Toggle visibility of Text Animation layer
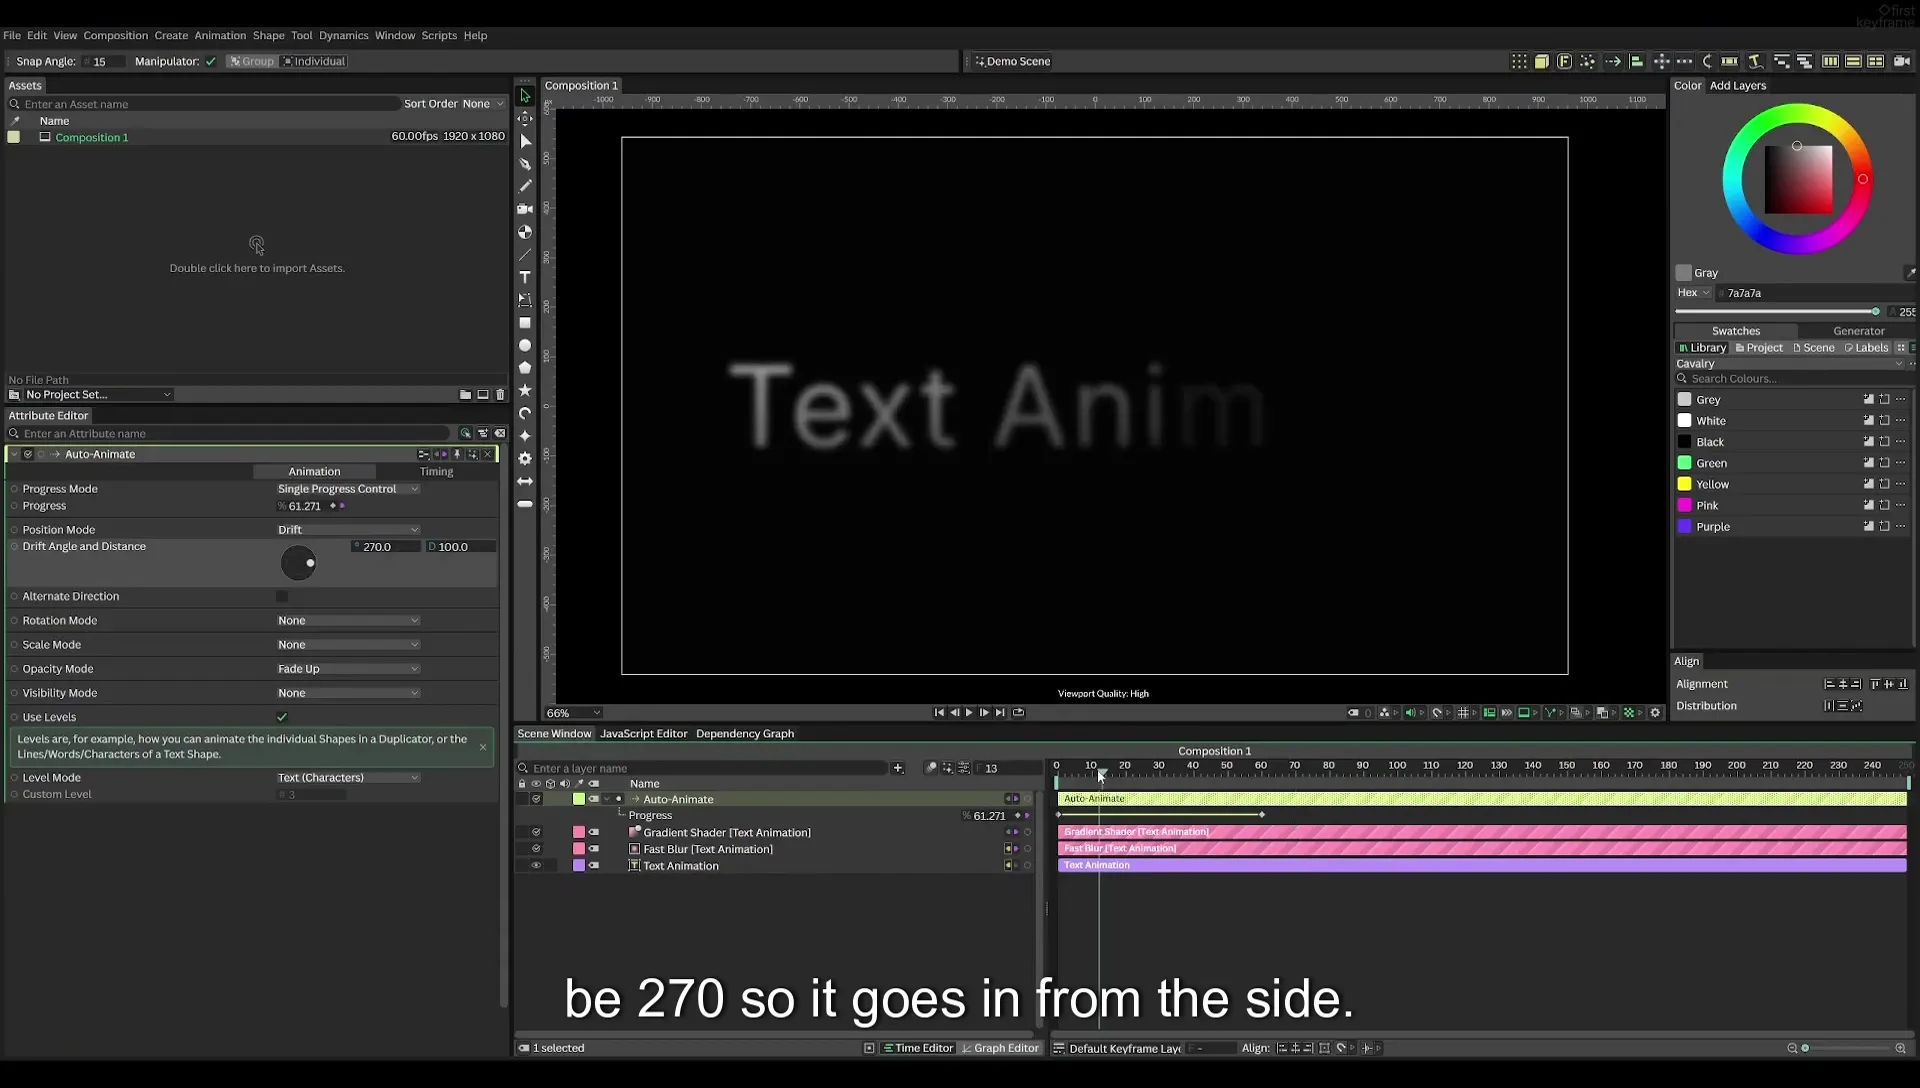The height and width of the screenshot is (1088, 1920). (x=536, y=866)
